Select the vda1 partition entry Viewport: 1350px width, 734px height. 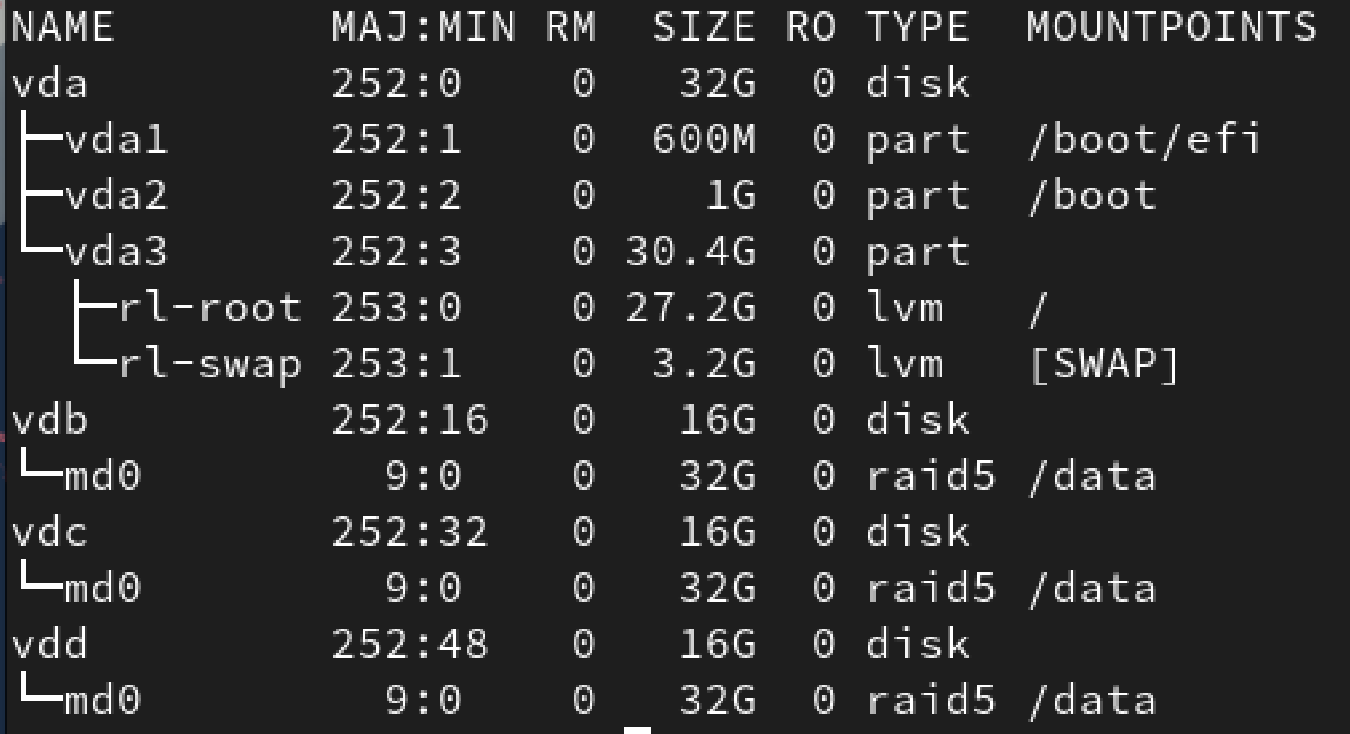click(x=115, y=140)
